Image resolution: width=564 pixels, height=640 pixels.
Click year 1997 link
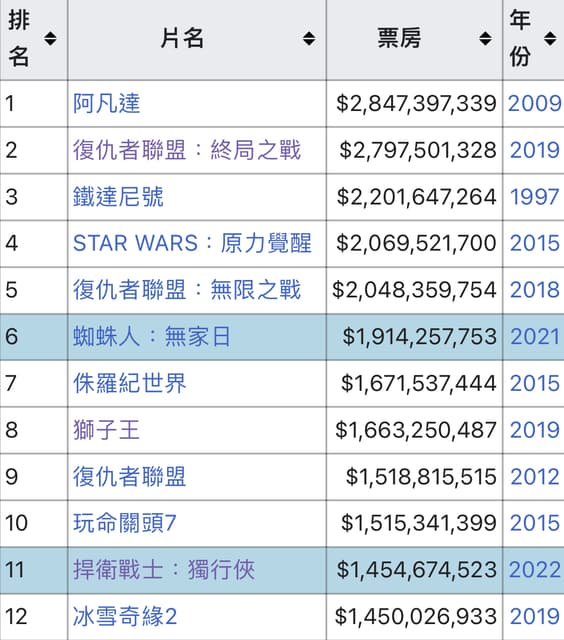coord(535,197)
